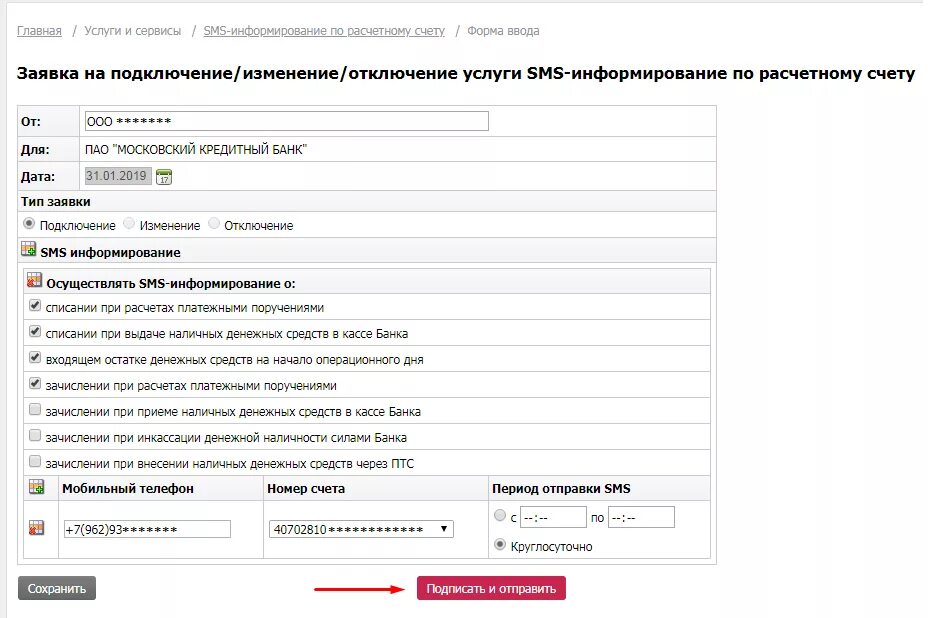Viewport: 932px width, 618px height.
Task: Click the add icon beside SMS информирование
Action: click(x=29, y=250)
